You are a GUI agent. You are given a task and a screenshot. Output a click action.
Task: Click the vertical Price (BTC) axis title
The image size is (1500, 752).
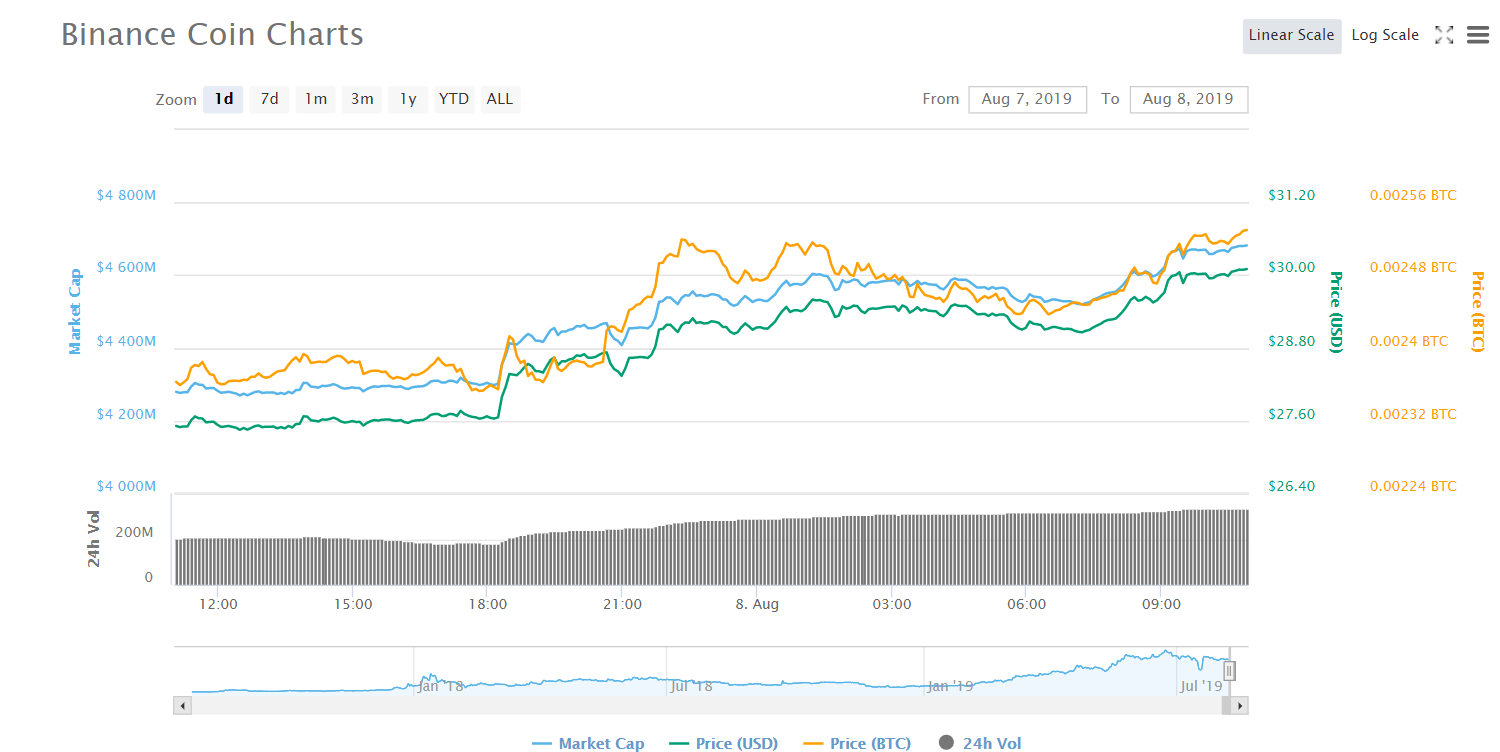pos(1478,312)
